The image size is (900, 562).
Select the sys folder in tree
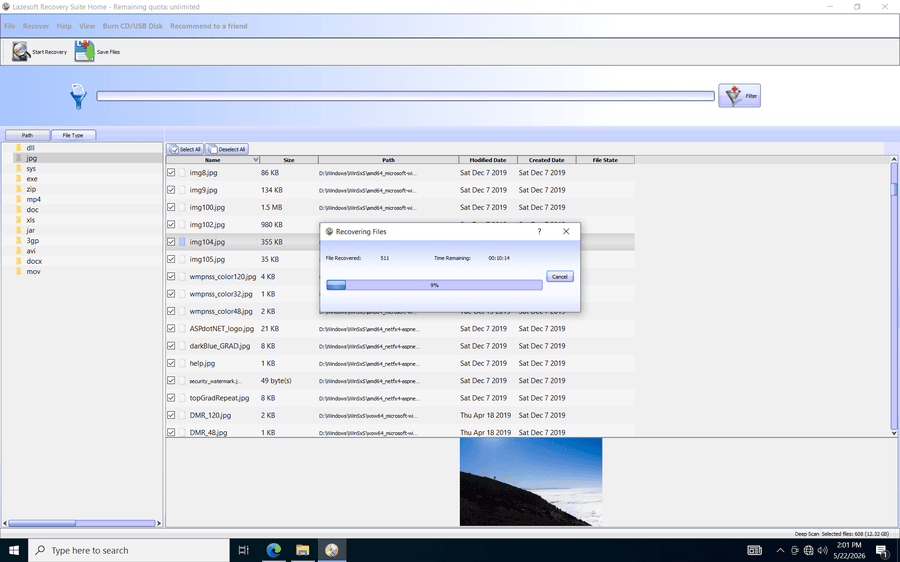pos(31,168)
